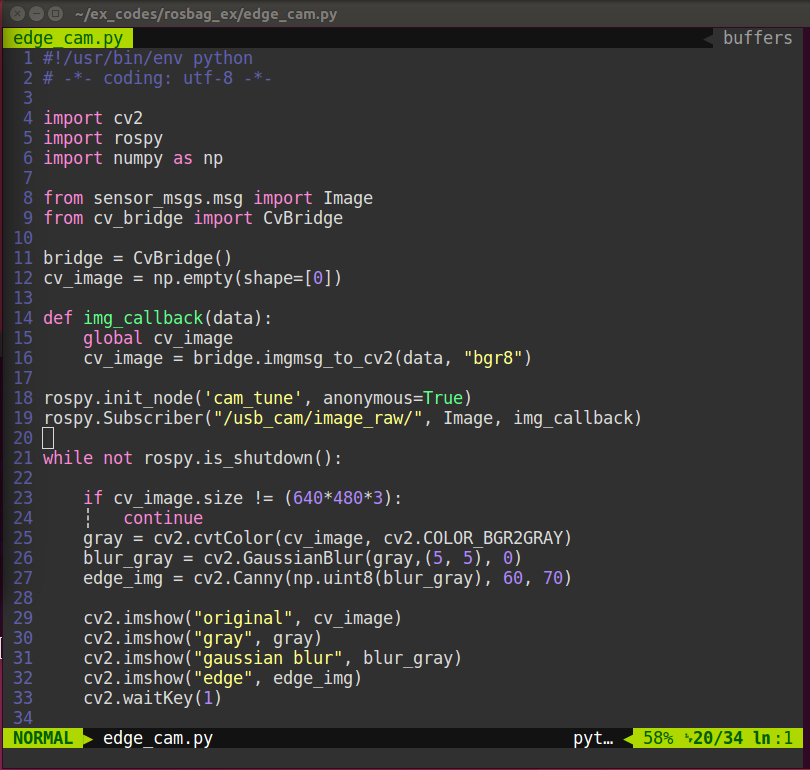810x770 pixels.
Task: Click the 58% position indicator
Action: coord(658,738)
